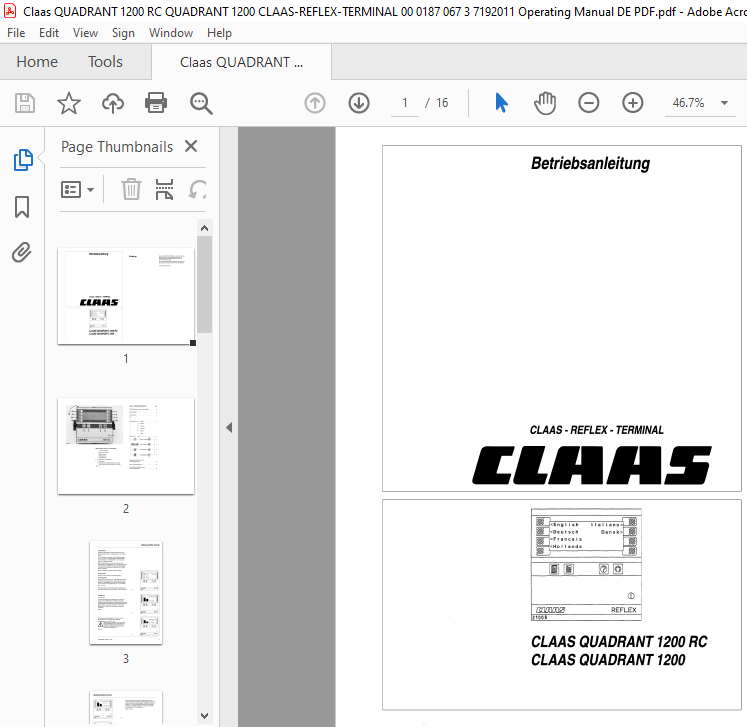Screen dimensions: 747x727
Task: Select the Claas QUADRANT document tab
Action: pos(241,62)
